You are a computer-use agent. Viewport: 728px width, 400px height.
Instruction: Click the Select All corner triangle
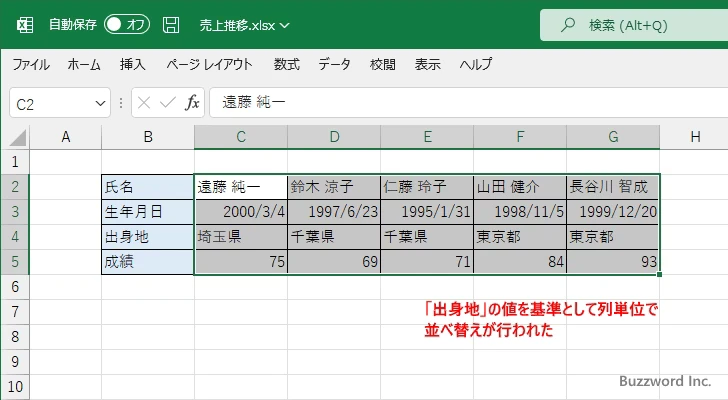point(18,138)
